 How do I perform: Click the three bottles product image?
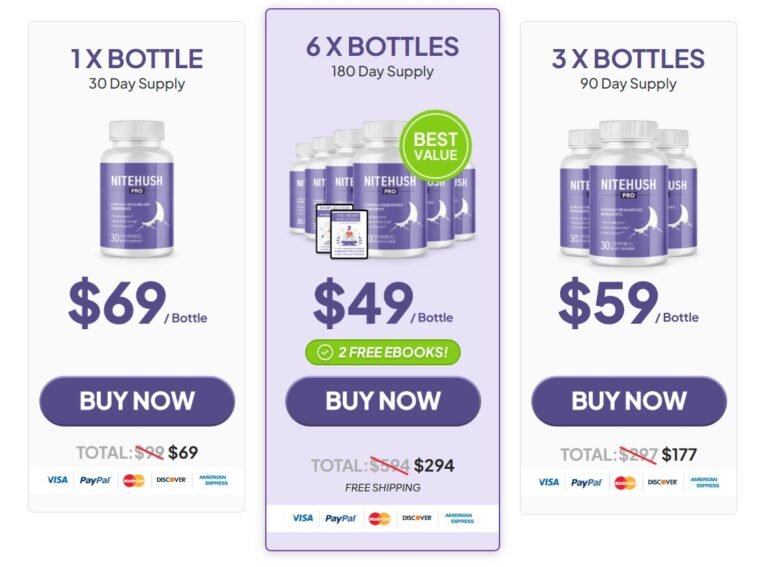click(x=628, y=192)
